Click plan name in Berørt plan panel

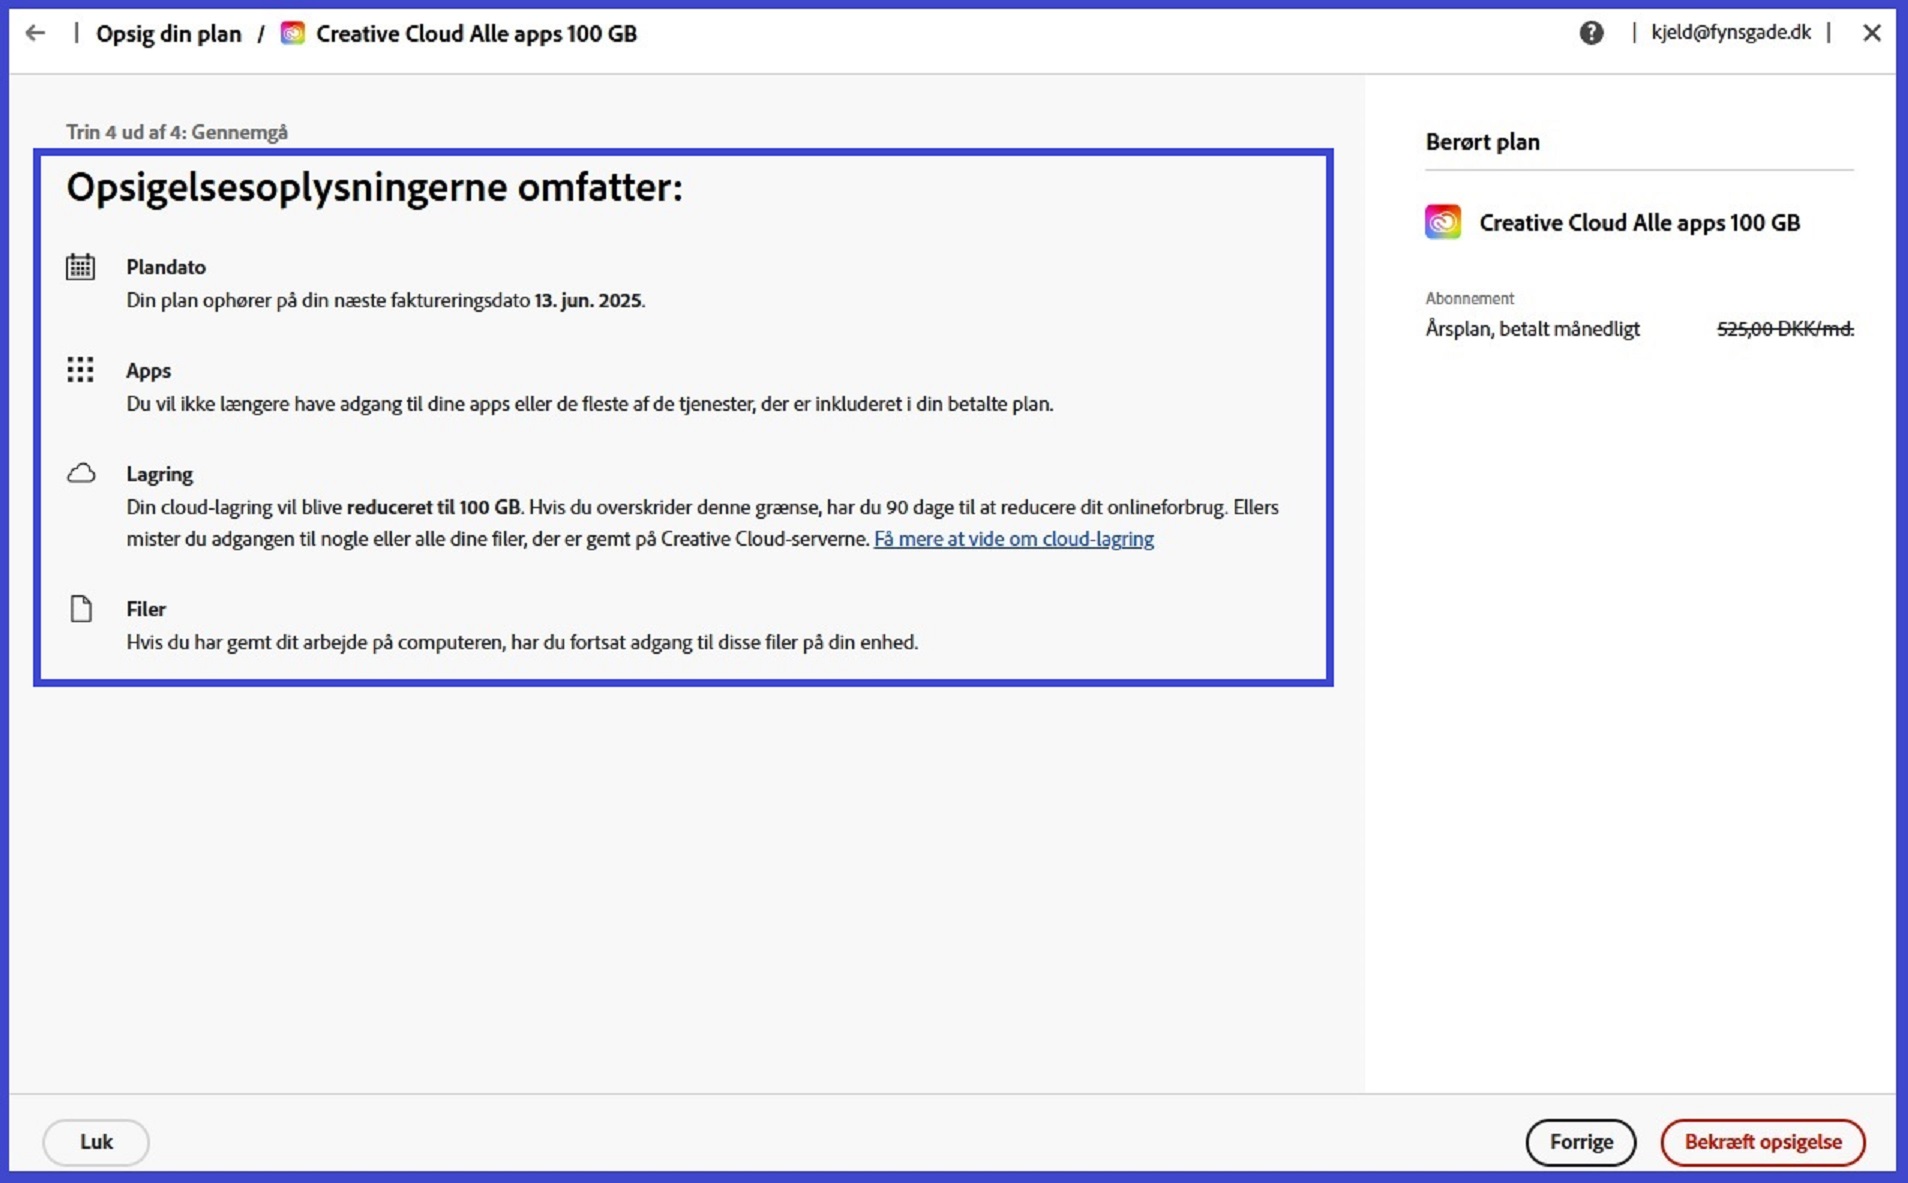coord(1640,223)
